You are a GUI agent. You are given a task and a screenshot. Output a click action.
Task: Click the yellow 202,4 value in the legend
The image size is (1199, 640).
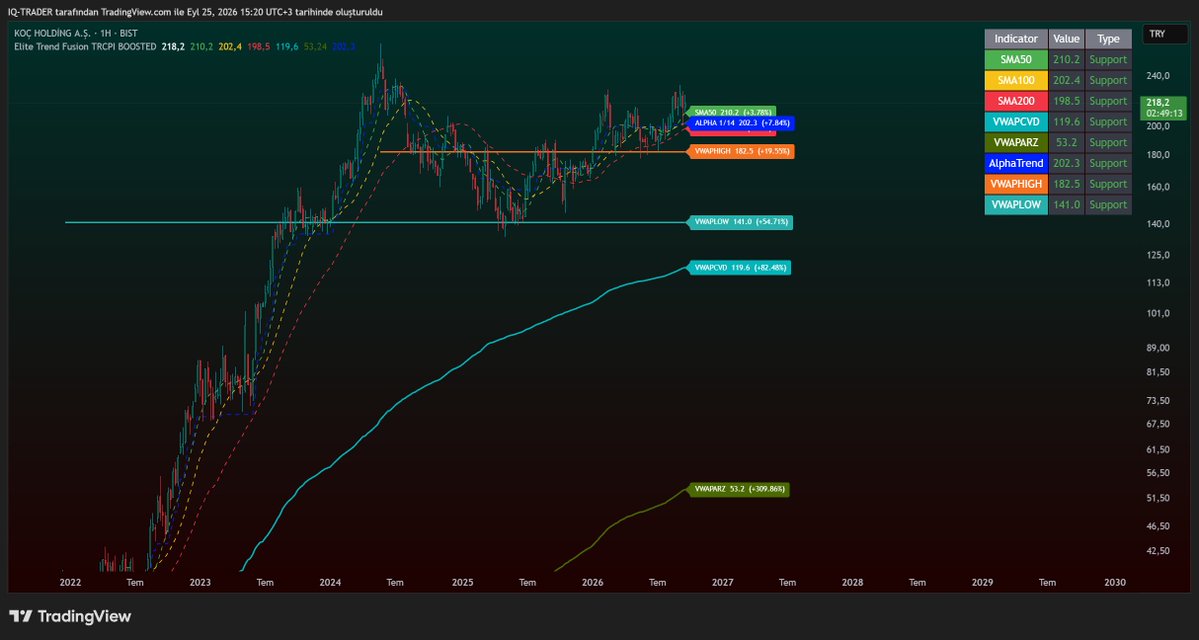[x=230, y=47]
